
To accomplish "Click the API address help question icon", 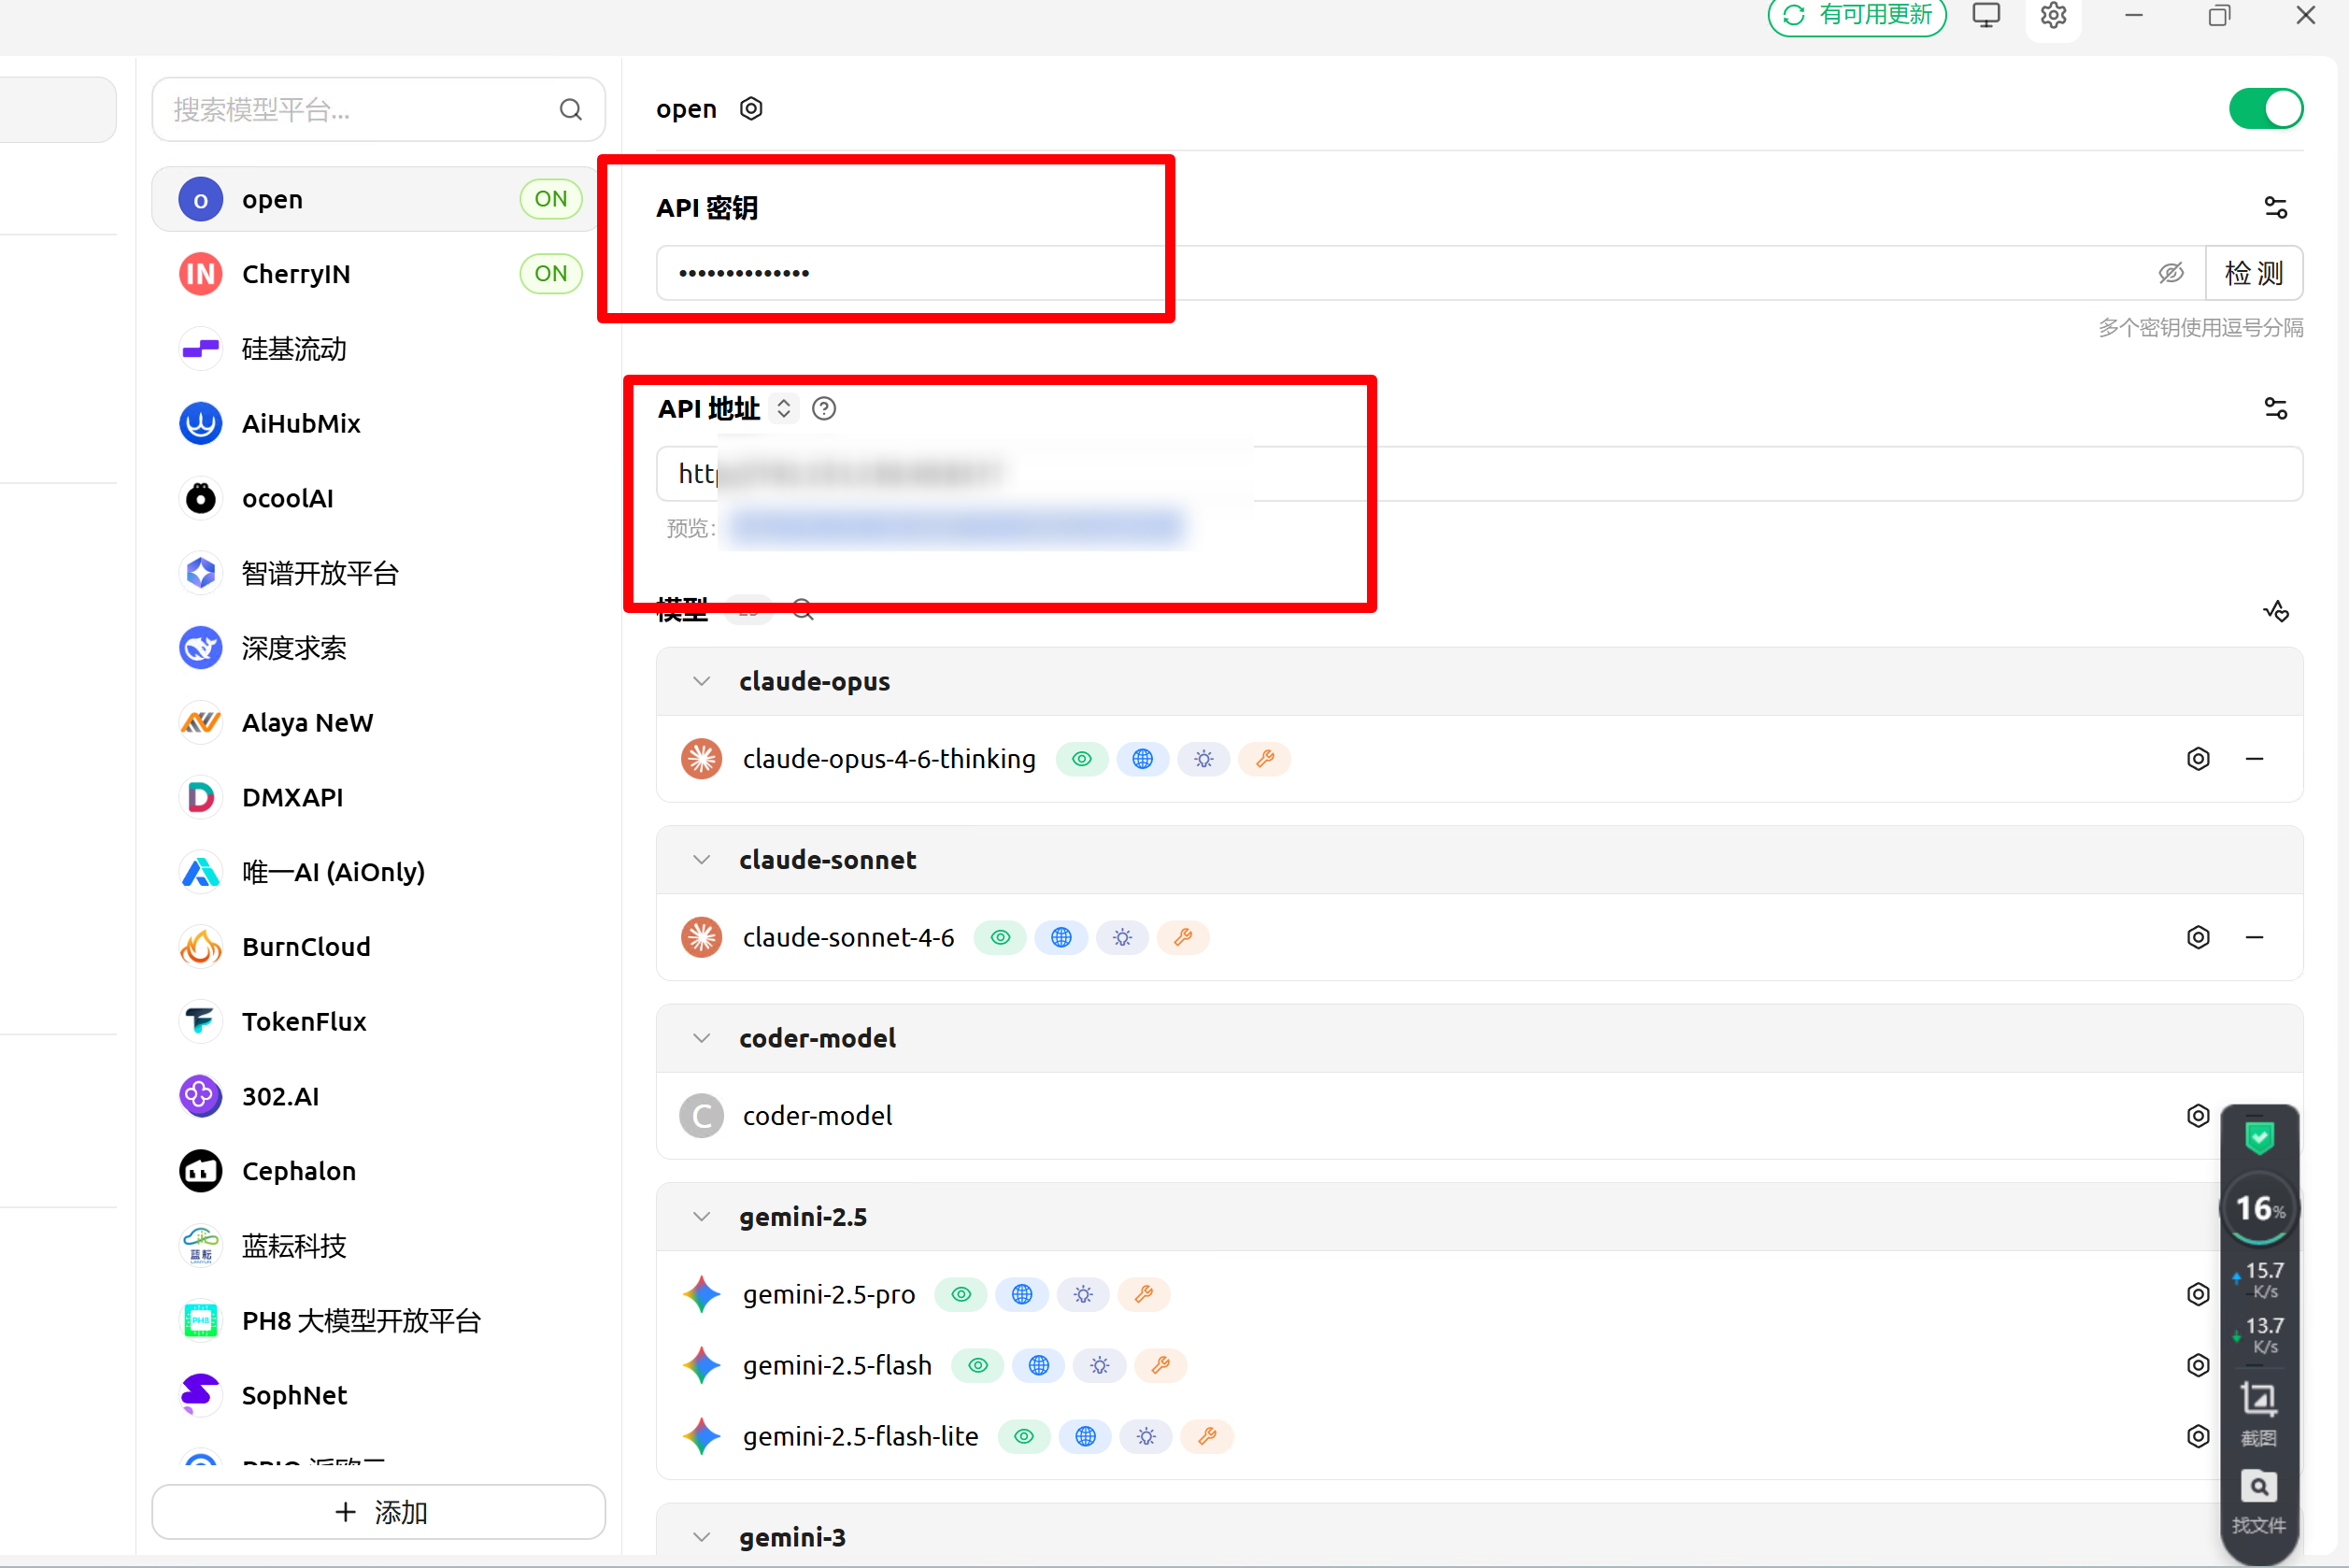I will pyautogui.click(x=824, y=408).
